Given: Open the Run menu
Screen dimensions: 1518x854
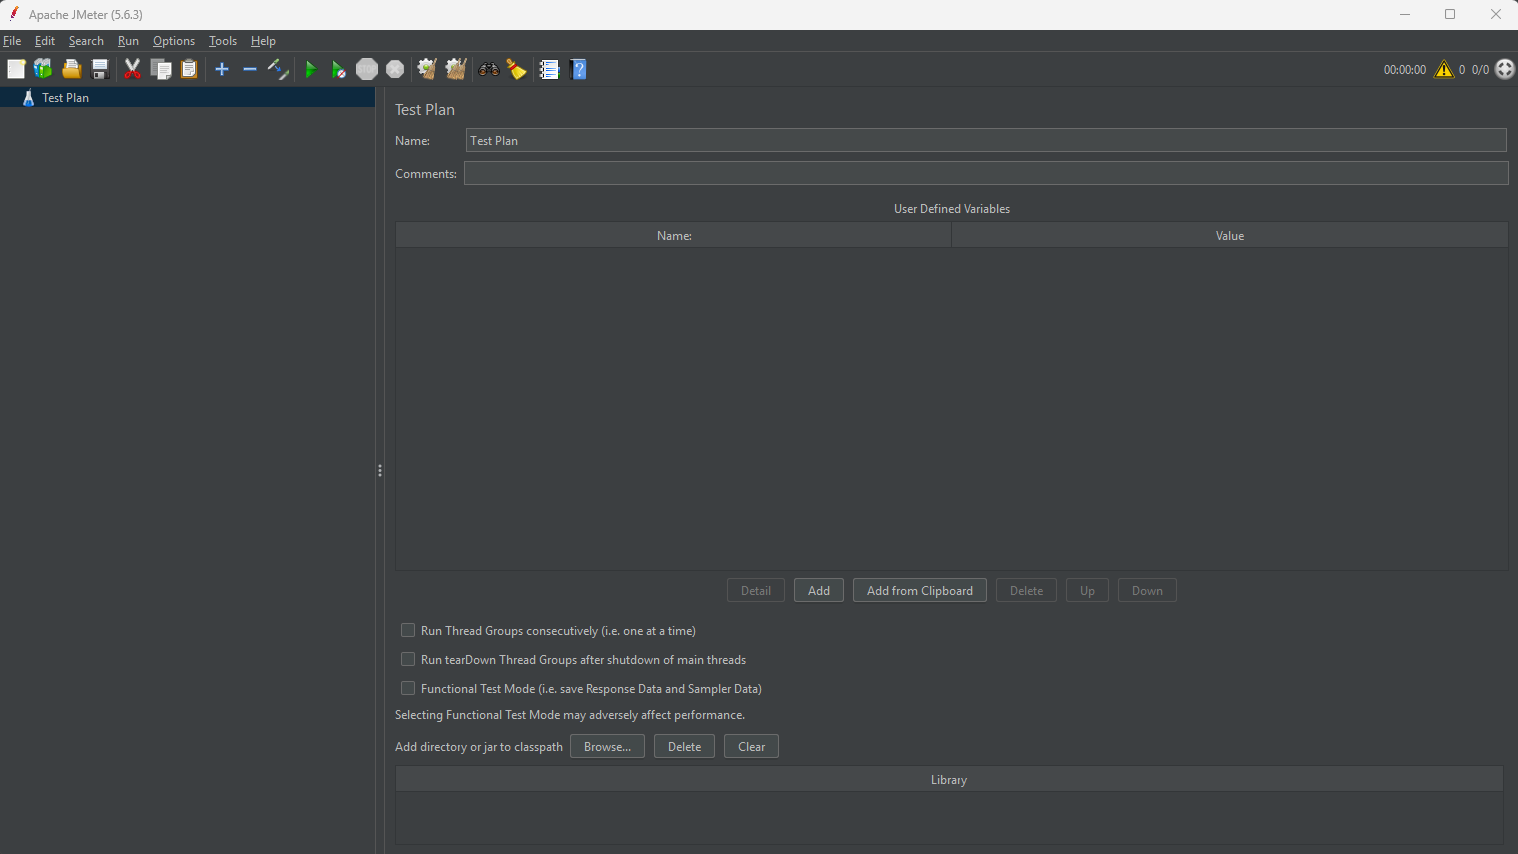Looking at the screenshot, I should pos(128,41).
